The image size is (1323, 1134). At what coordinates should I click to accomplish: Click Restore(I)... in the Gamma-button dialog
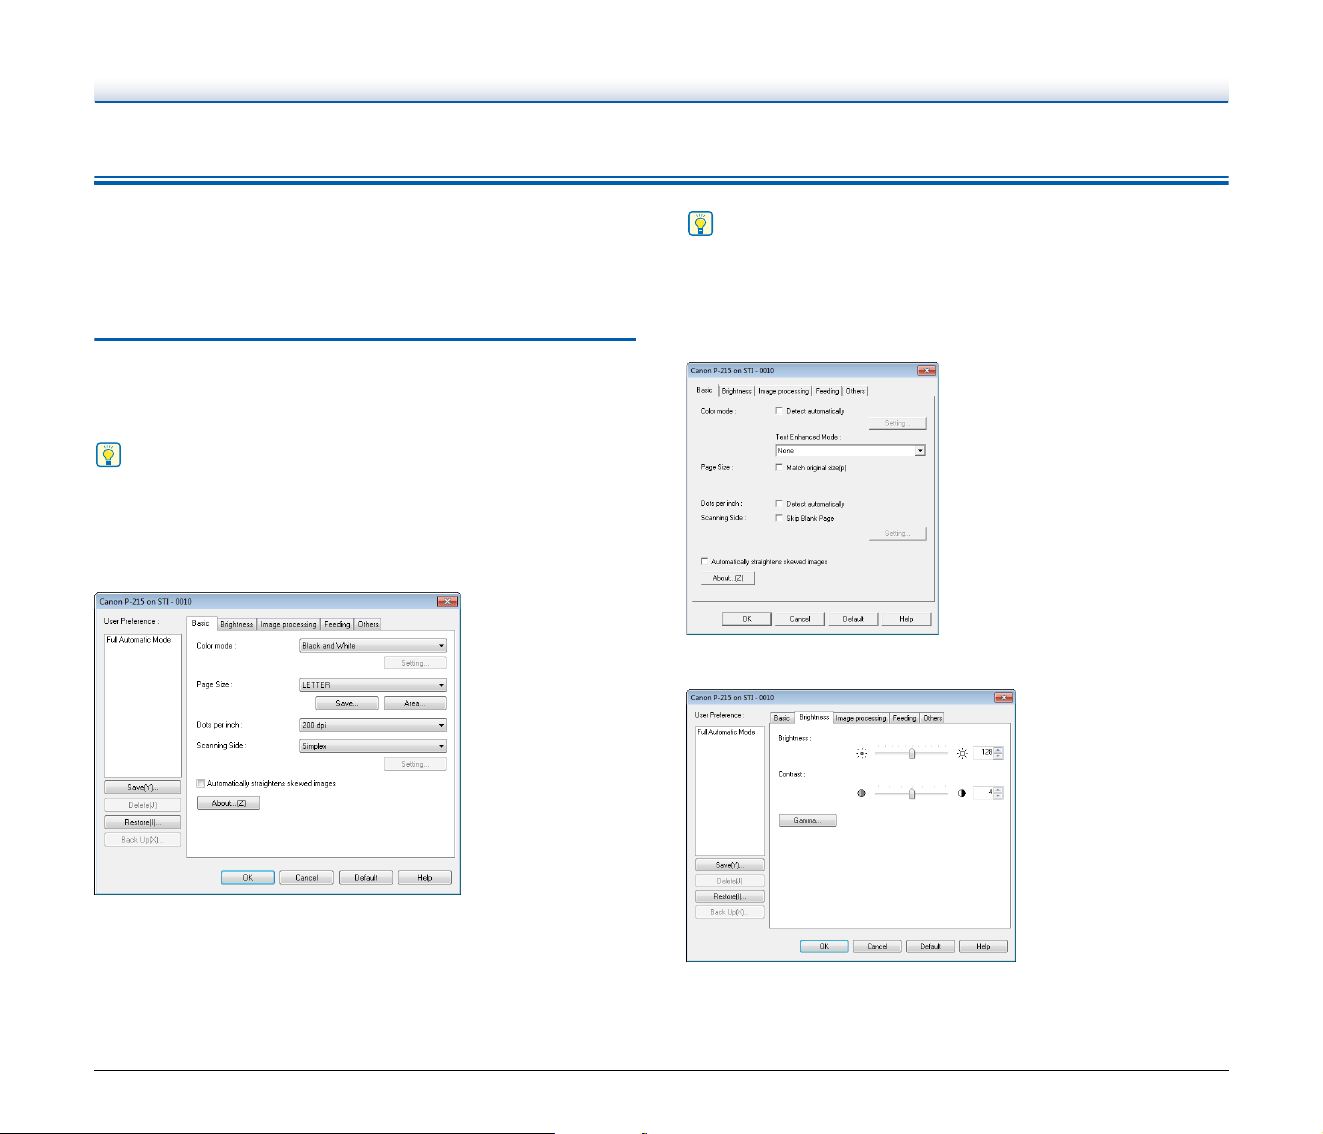[x=730, y=896]
